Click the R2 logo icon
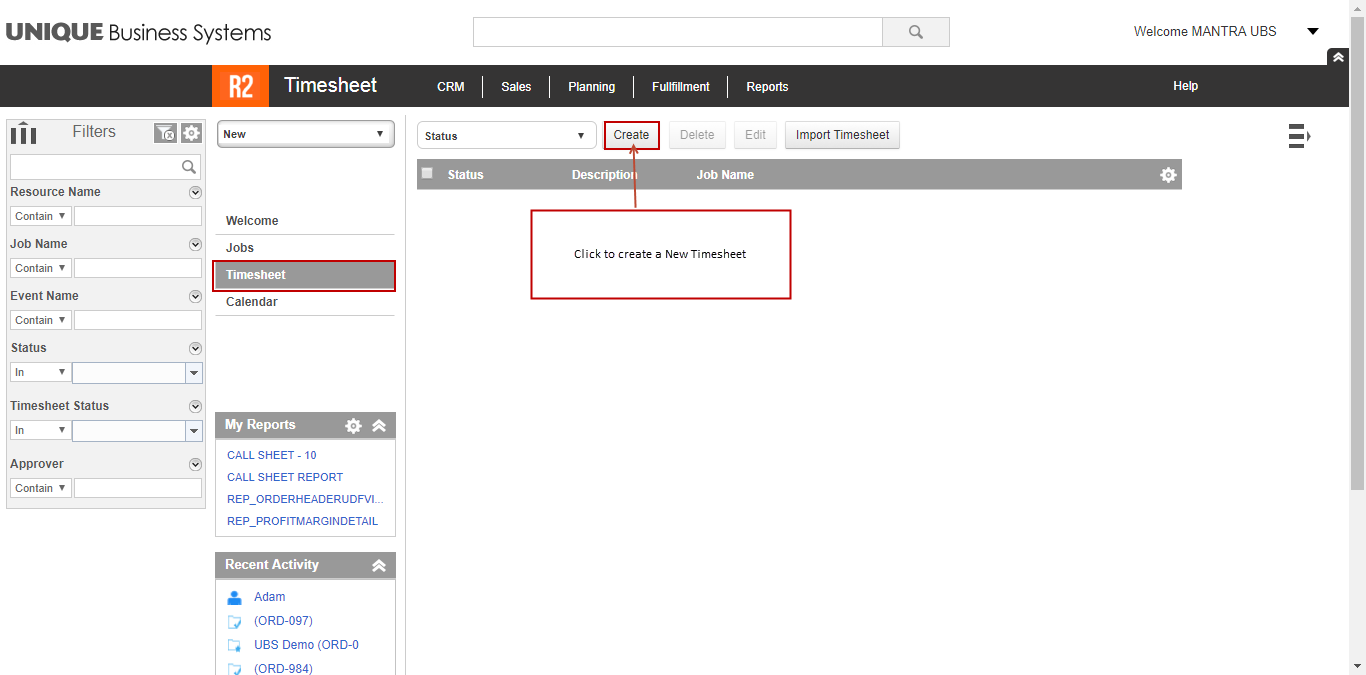The height and width of the screenshot is (675, 1366). click(x=240, y=86)
